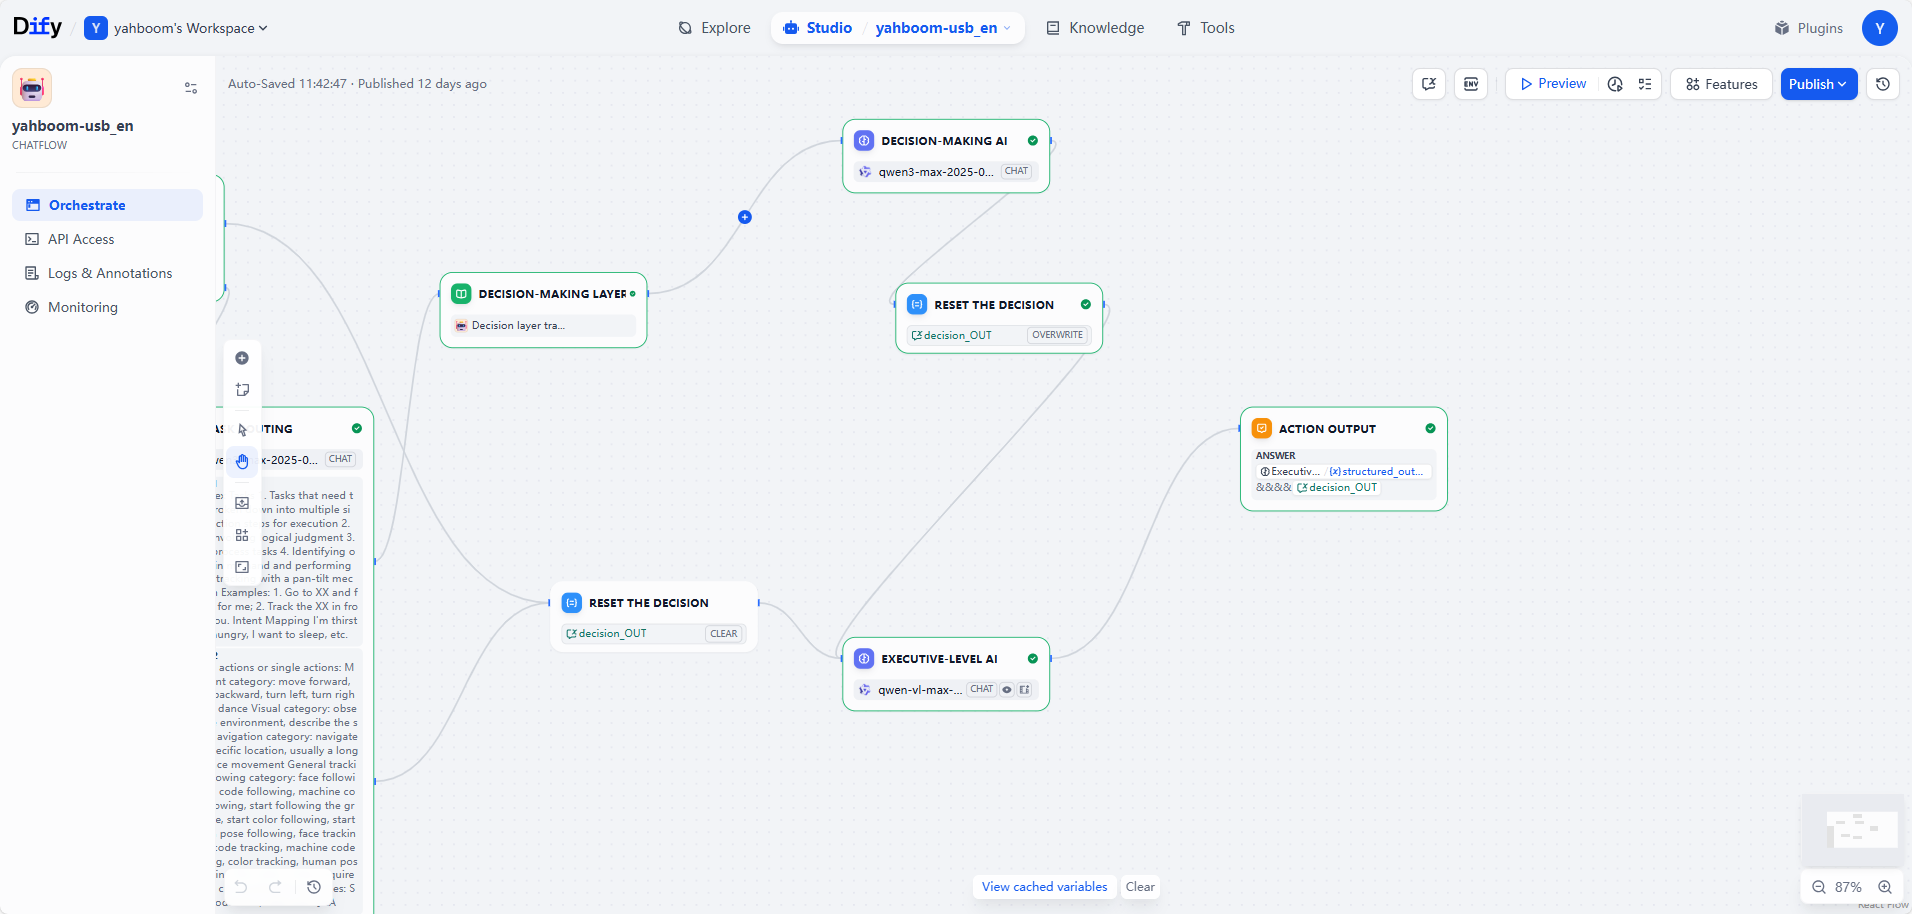Viewport: 1912px width, 914px height.
Task: Export image using the canvas toolbar icon
Action: click(x=242, y=503)
